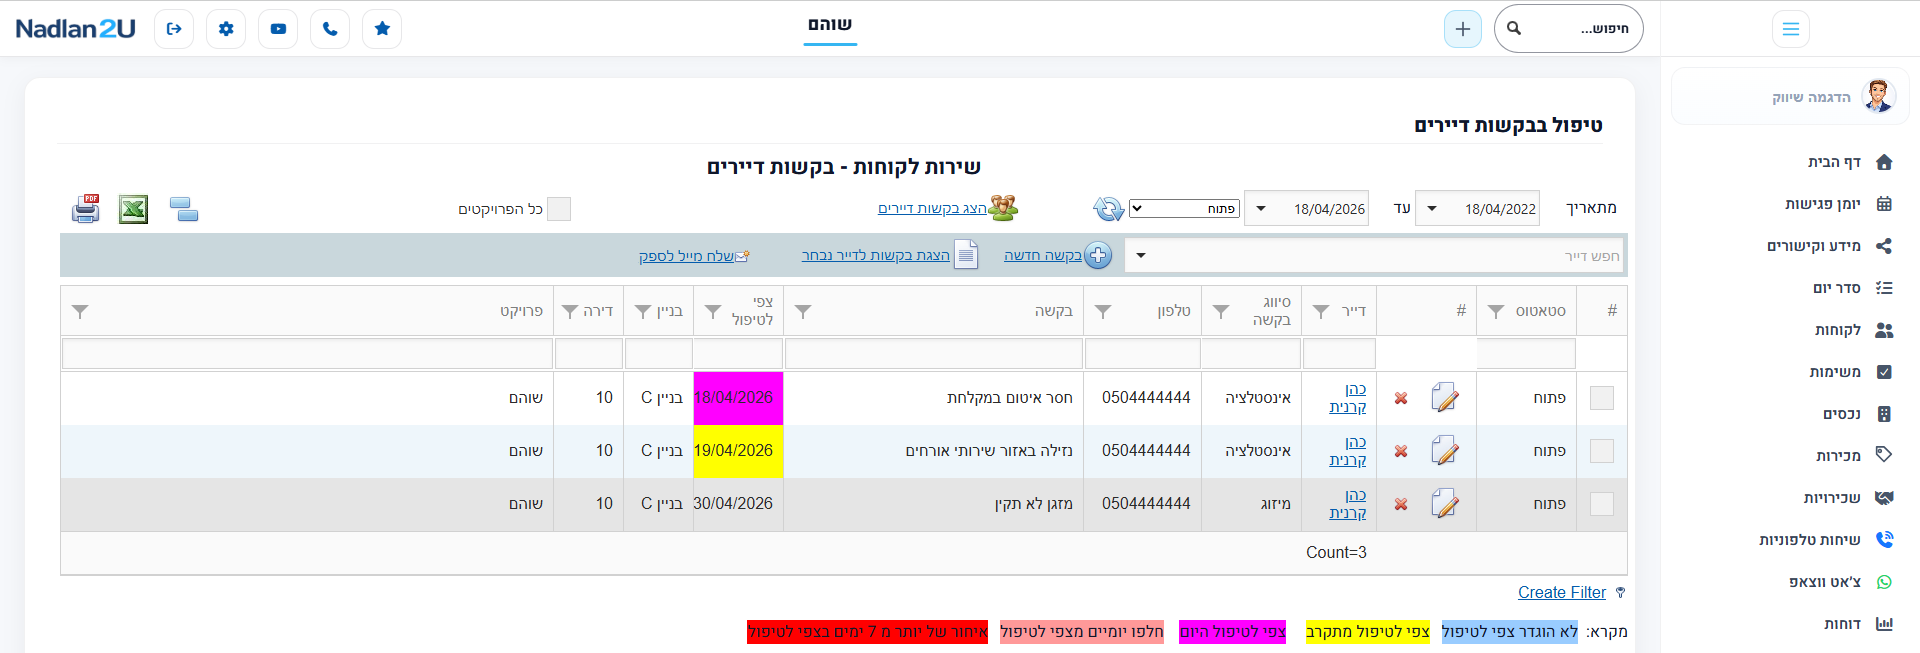Delete request row חסר איטום במקלחת
Screen dimensions: 1920x653
click(1401, 398)
